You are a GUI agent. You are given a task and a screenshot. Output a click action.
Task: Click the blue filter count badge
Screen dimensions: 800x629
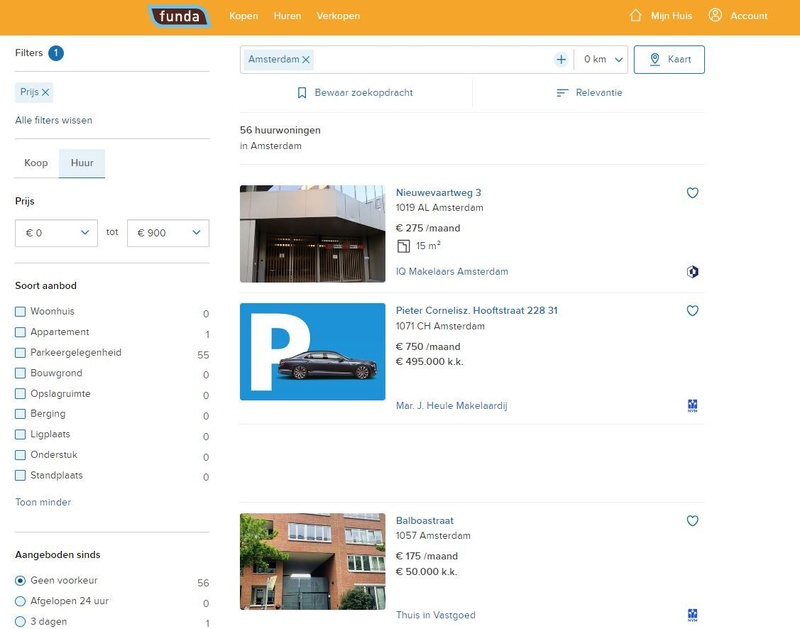coord(56,53)
